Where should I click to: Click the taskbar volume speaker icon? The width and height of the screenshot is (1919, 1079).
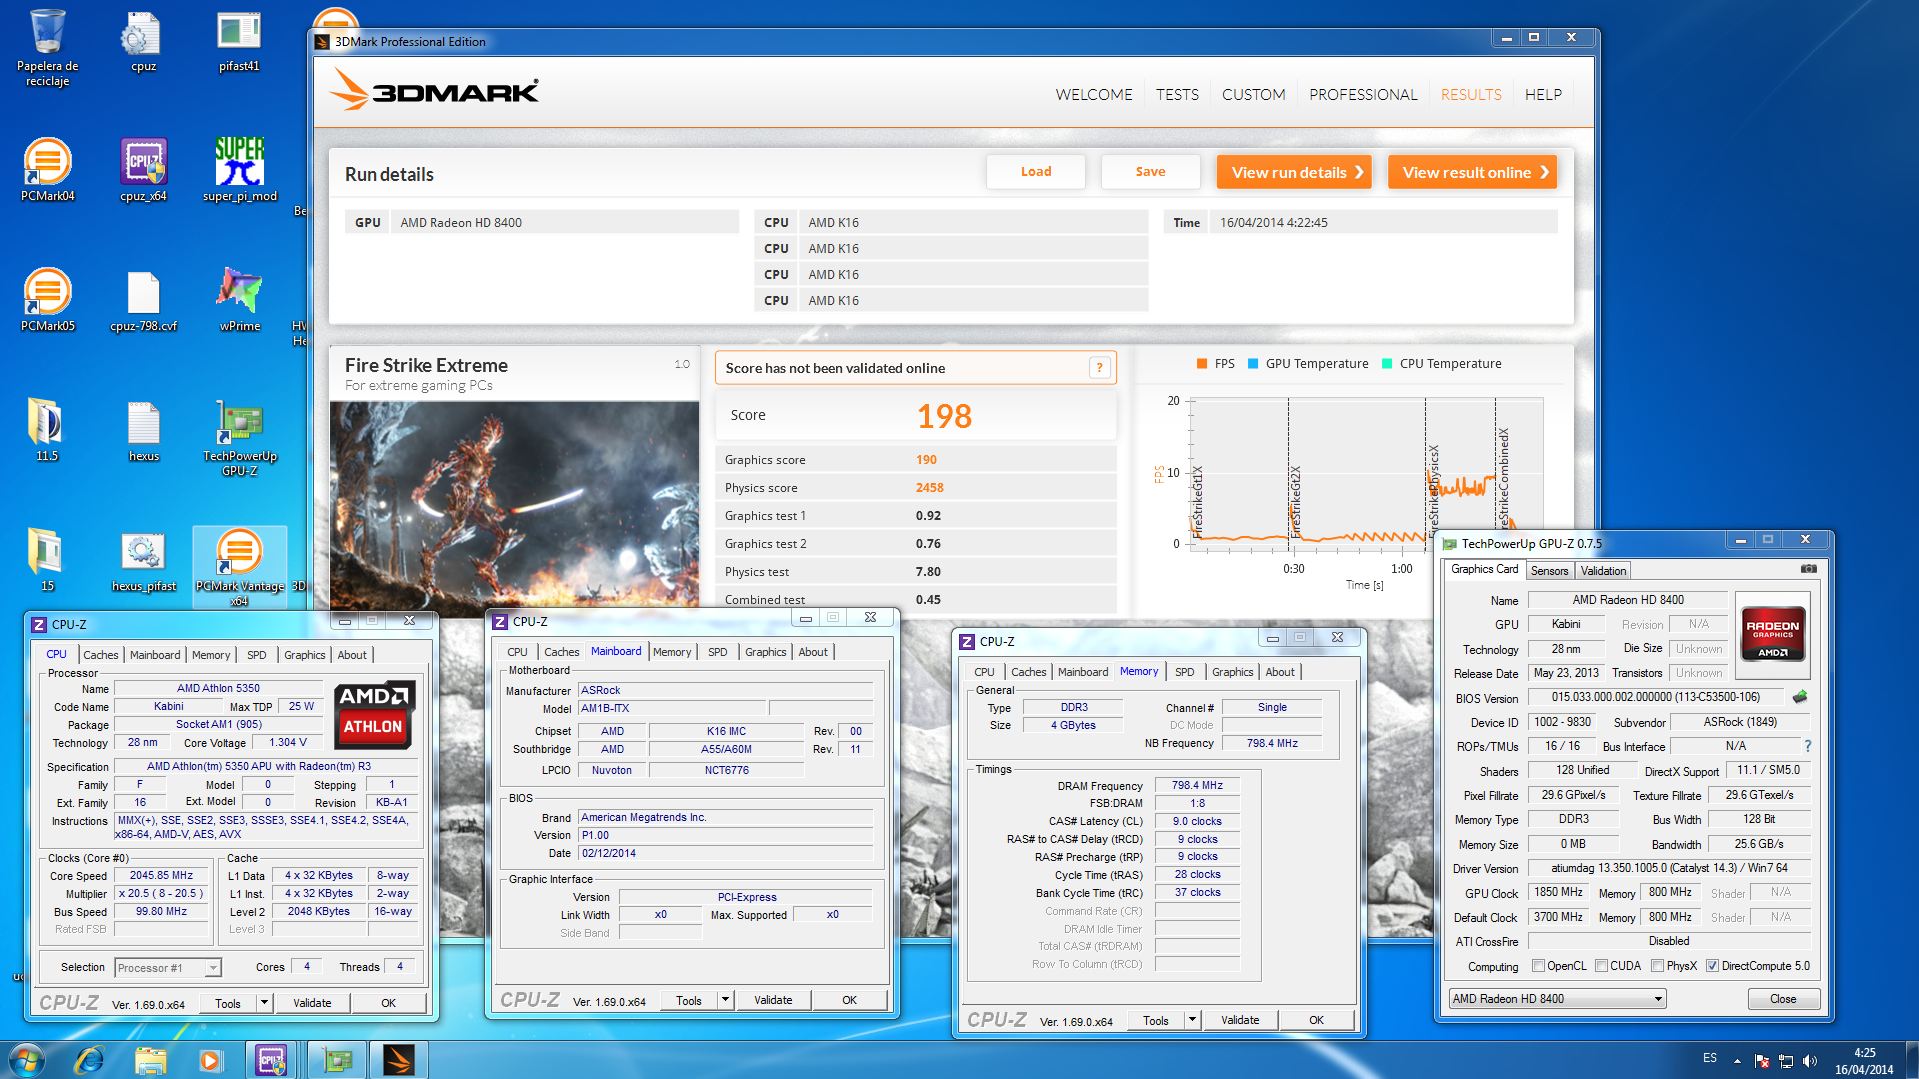(1809, 1060)
